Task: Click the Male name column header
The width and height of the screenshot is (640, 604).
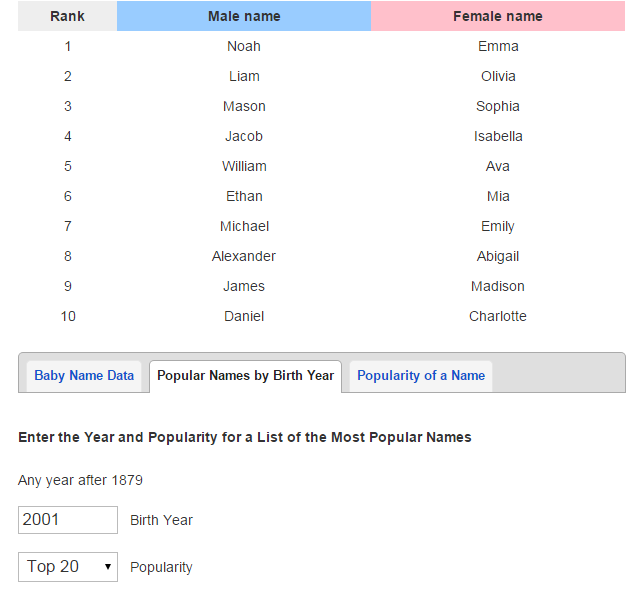Action: [244, 16]
